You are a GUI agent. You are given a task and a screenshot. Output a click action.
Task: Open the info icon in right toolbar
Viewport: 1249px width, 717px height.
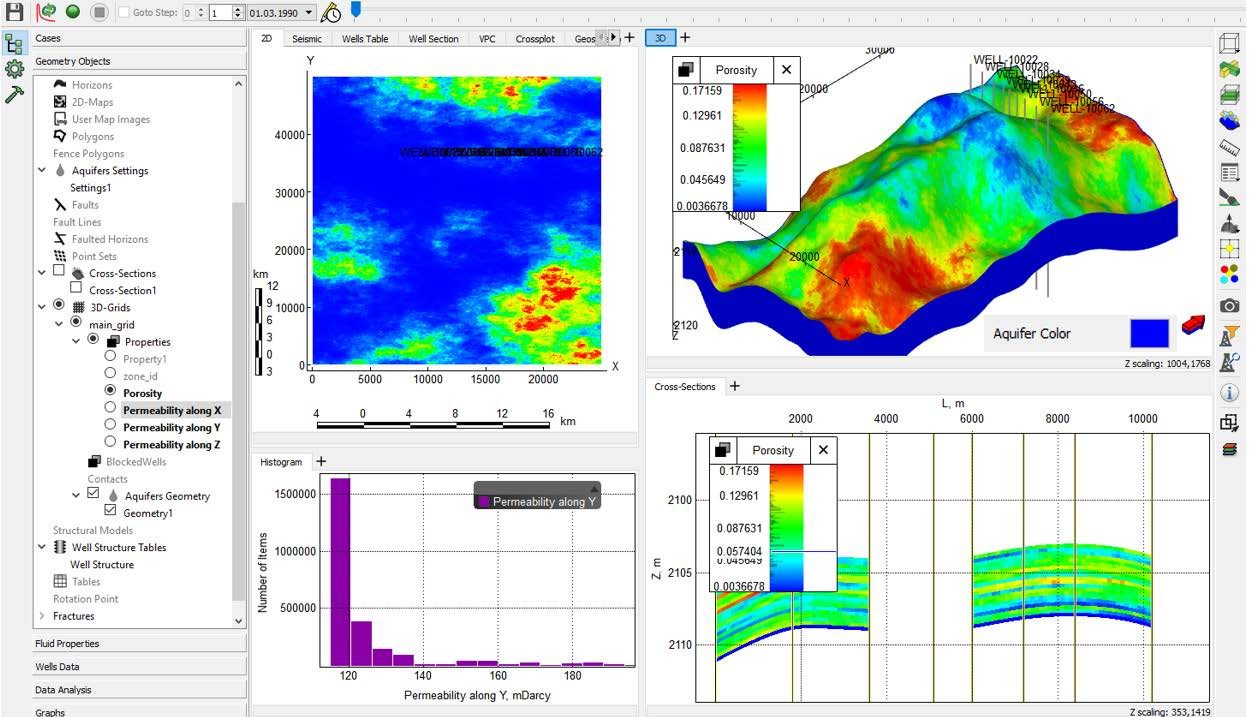pyautogui.click(x=1229, y=393)
